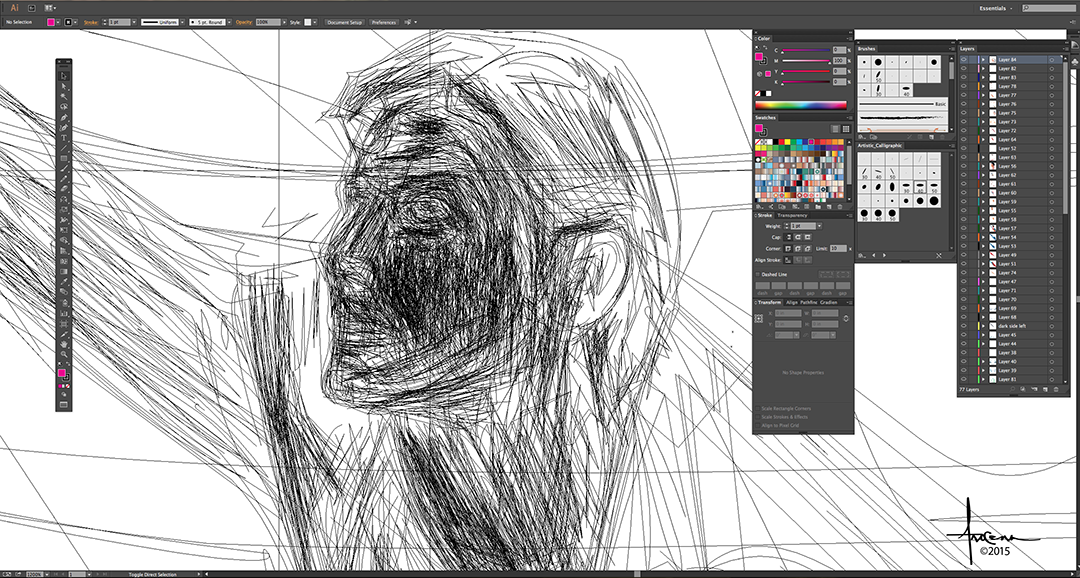Hide the dark side left layer
This screenshot has width=1080, height=578.
pyautogui.click(x=964, y=326)
